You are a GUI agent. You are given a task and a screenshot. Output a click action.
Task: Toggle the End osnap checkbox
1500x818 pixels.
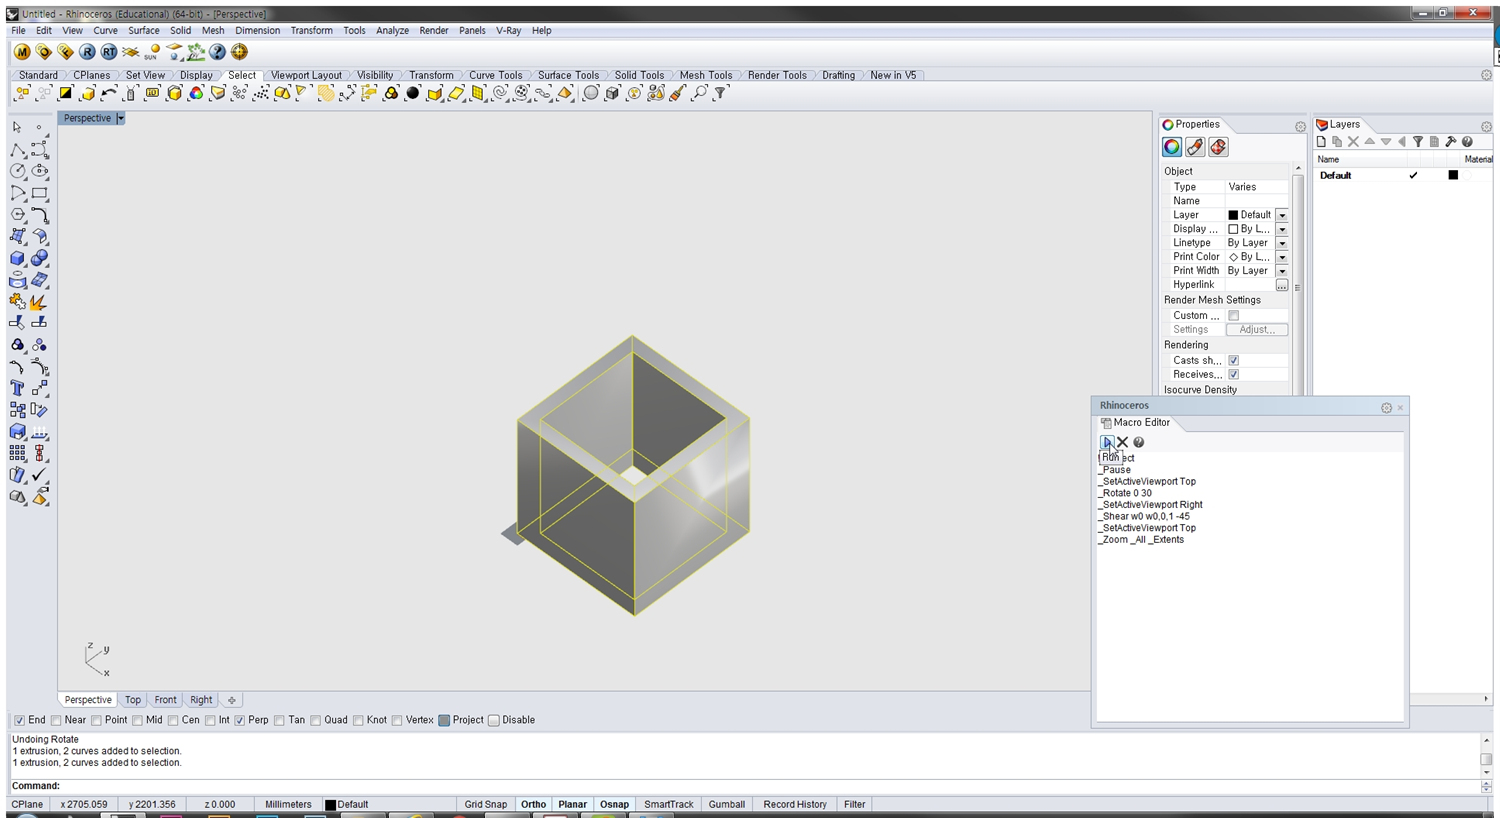pos(19,720)
